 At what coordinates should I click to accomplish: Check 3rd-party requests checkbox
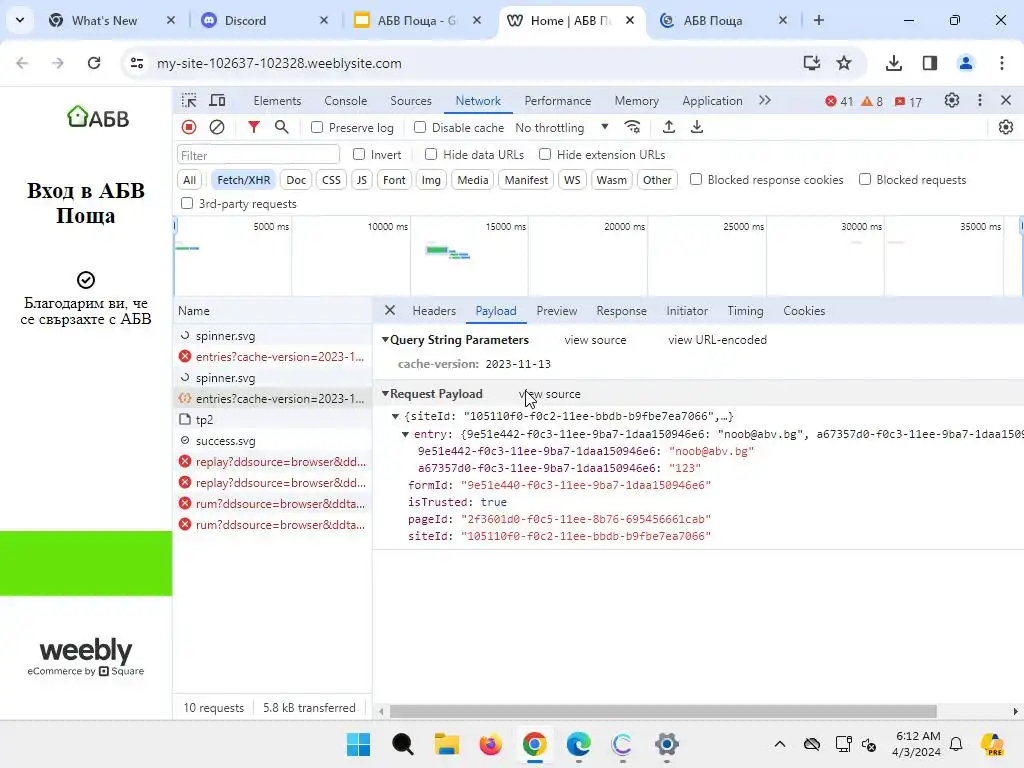click(187, 203)
